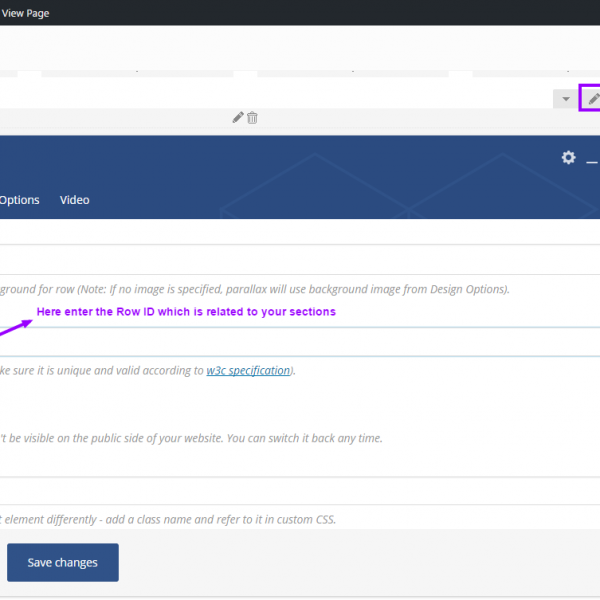600x600 pixels.
Task: Open the parallax background dropdown field
Action: tap(300, 259)
